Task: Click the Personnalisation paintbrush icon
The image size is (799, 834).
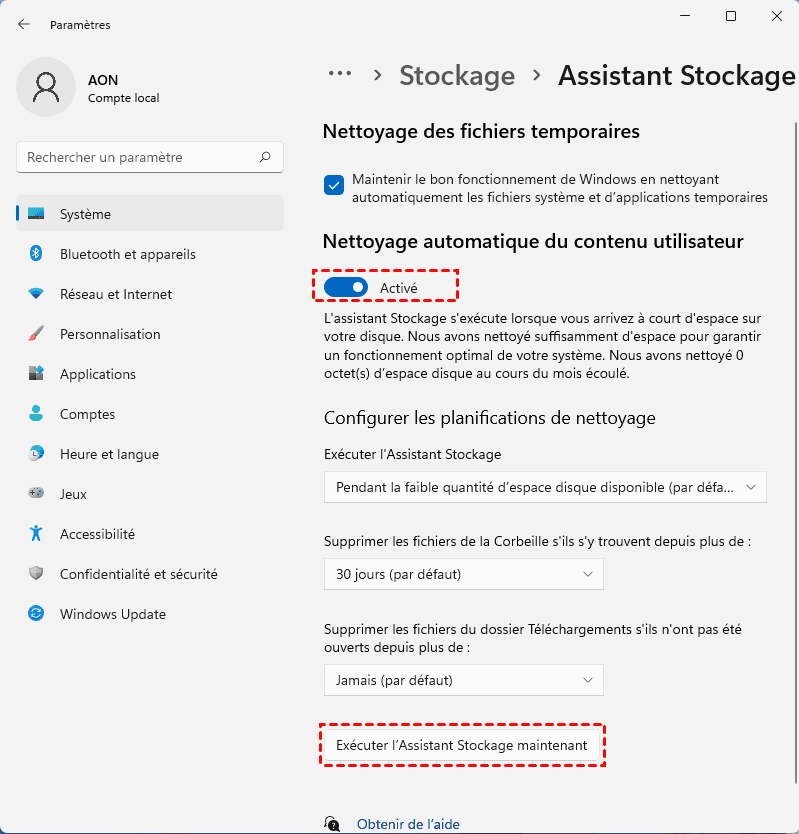Action: (x=36, y=334)
